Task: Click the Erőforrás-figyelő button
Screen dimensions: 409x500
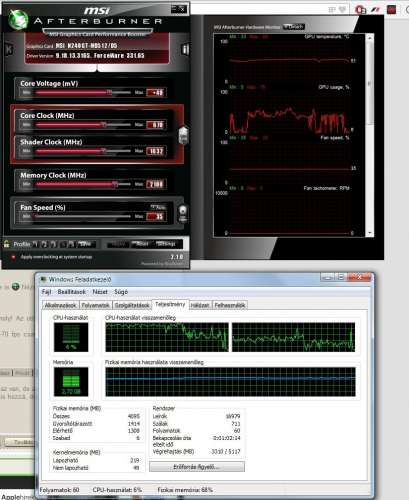Action: point(197,467)
